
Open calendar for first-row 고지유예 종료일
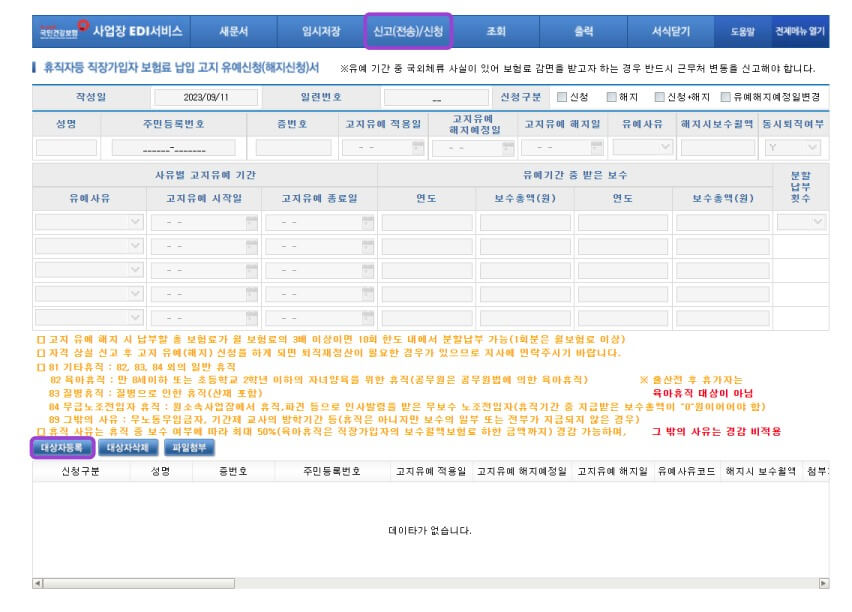coord(367,222)
